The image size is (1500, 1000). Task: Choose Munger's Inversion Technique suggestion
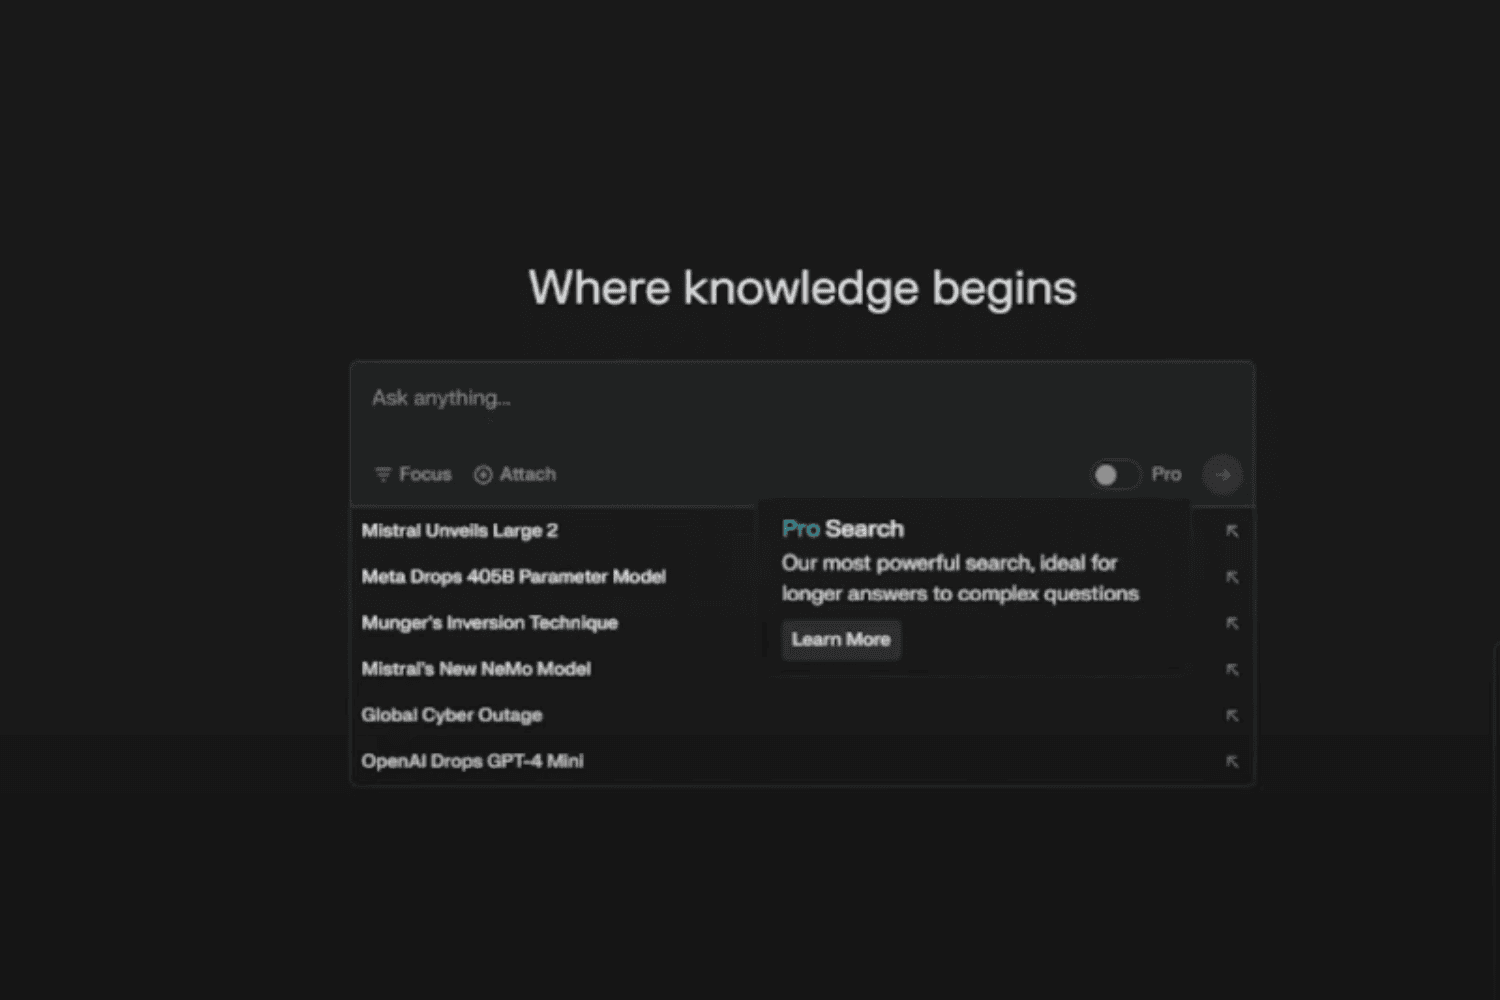pyautogui.click(x=489, y=623)
